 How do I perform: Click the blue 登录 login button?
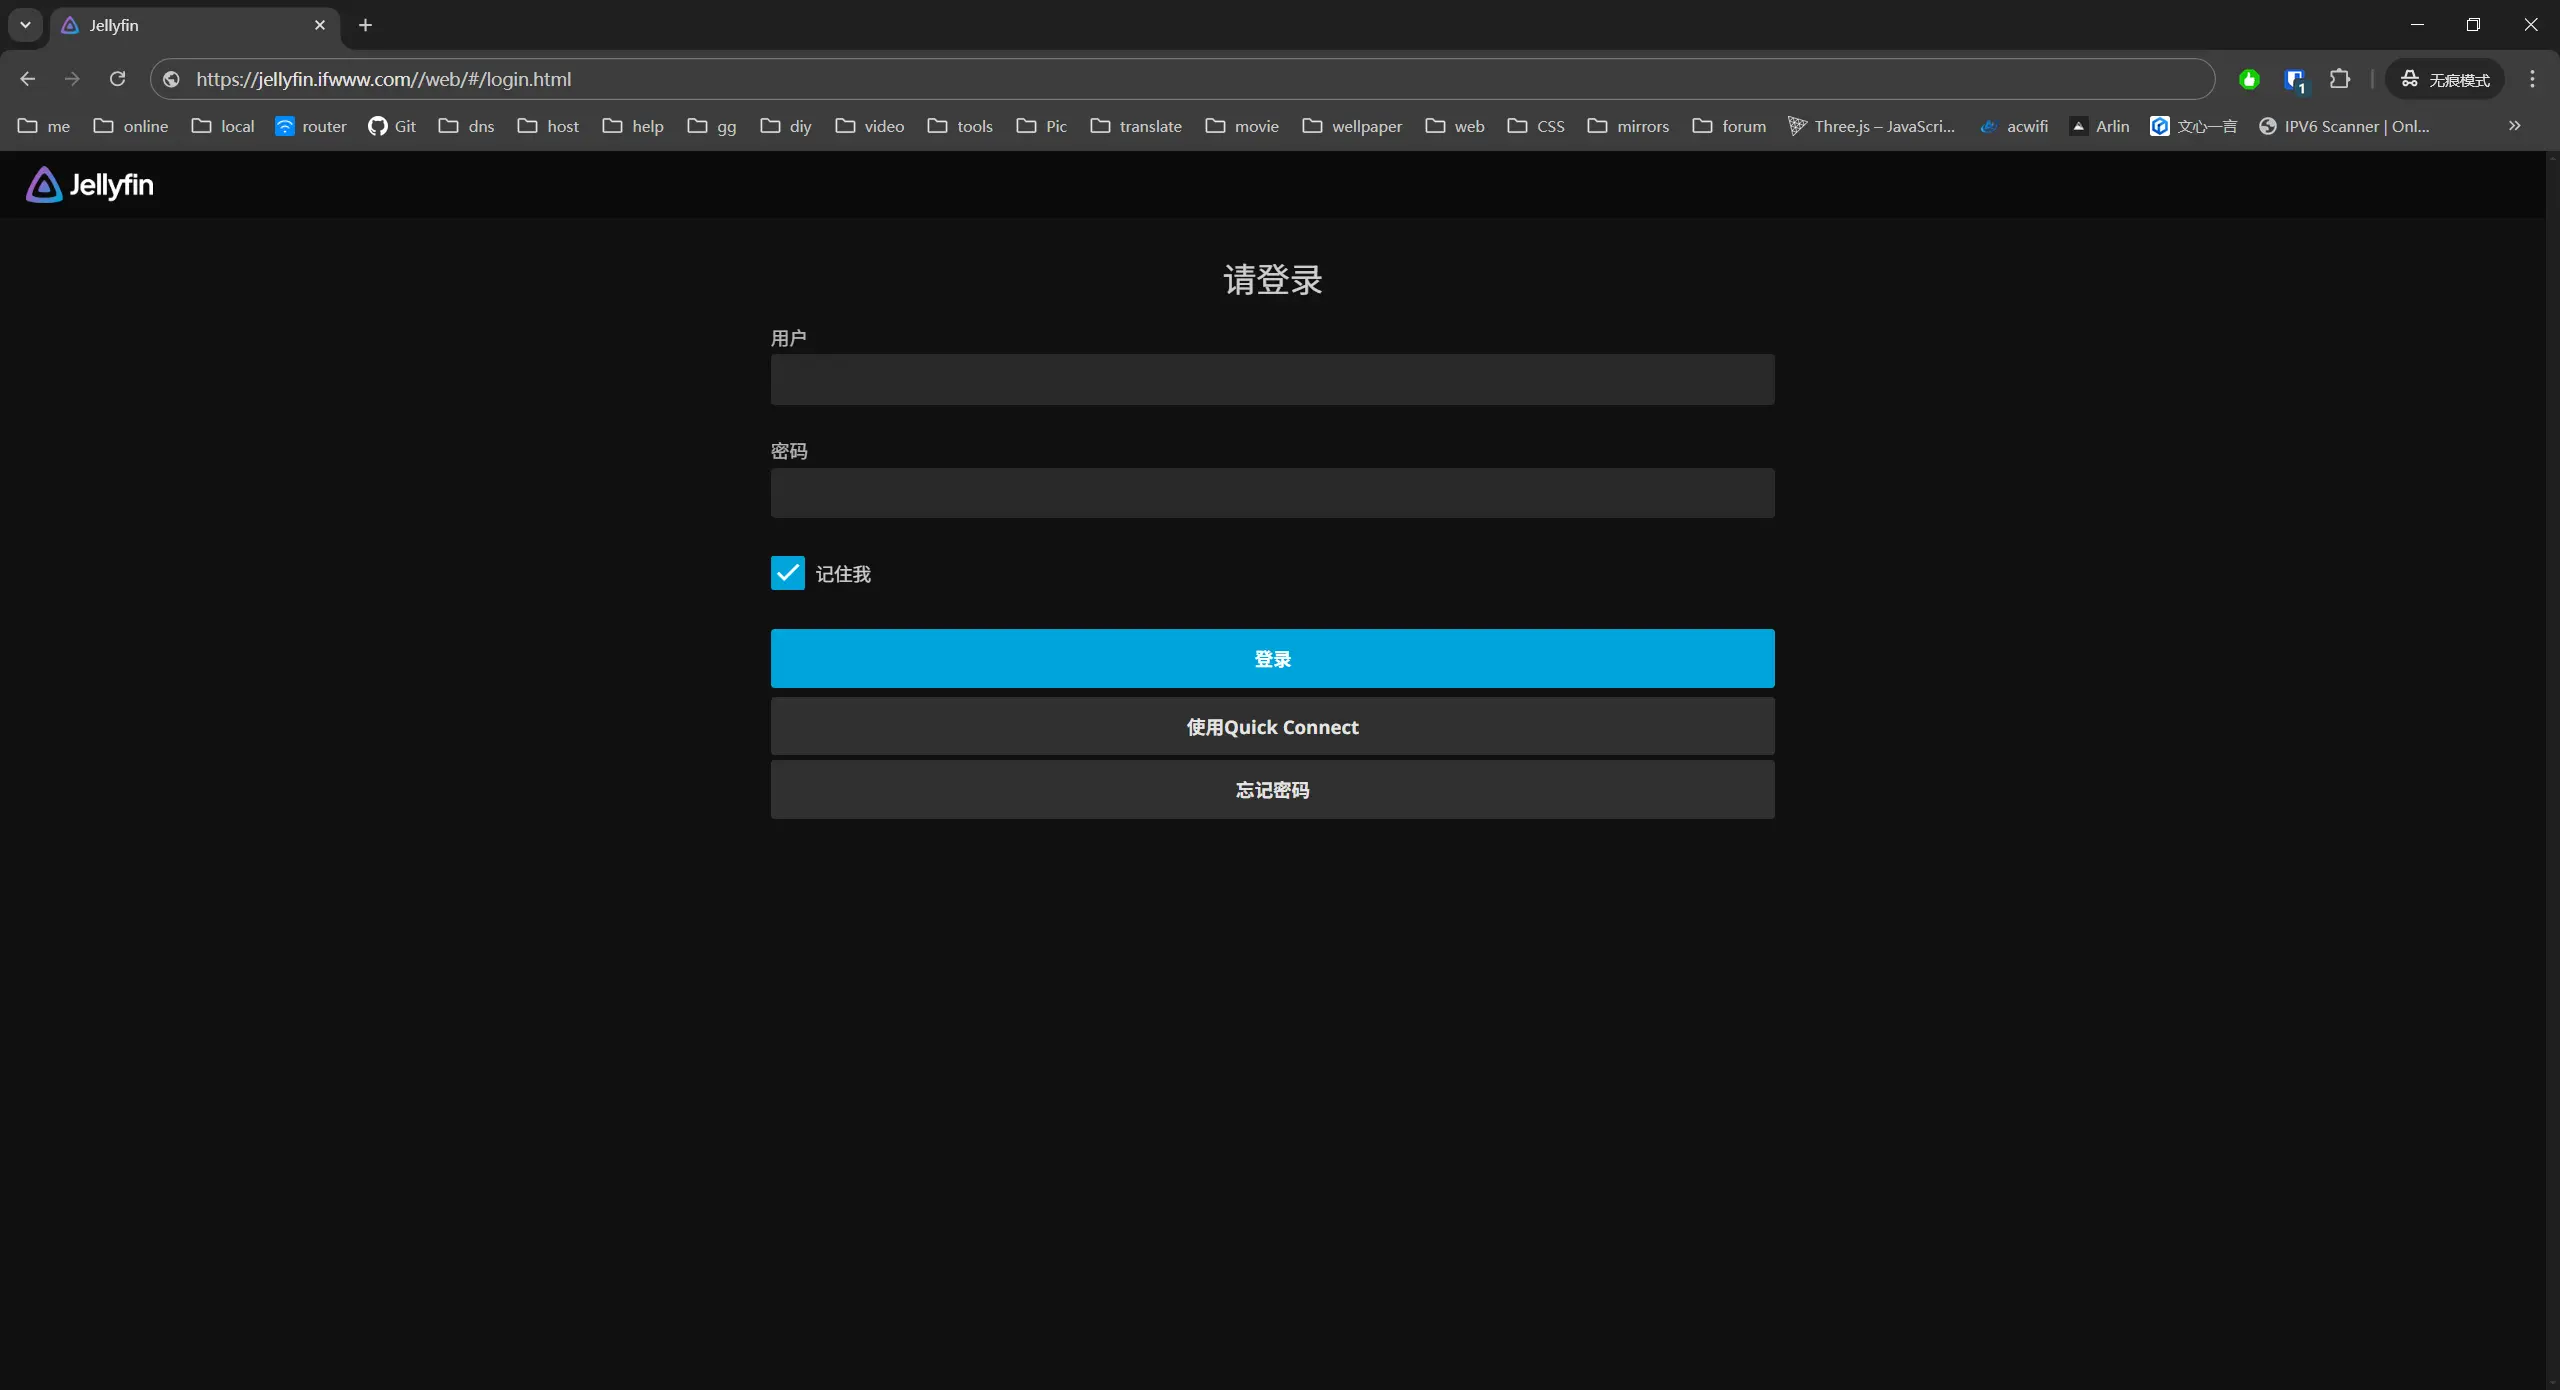1272,658
